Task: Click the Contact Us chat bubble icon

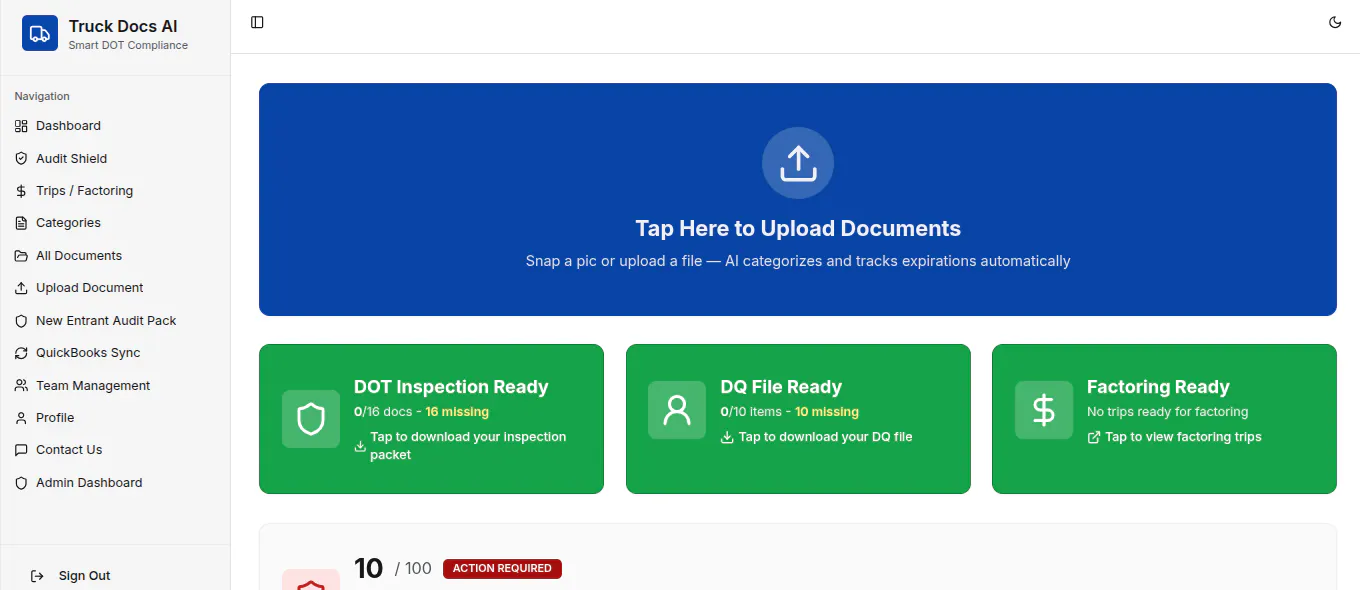Action: pyautogui.click(x=21, y=450)
